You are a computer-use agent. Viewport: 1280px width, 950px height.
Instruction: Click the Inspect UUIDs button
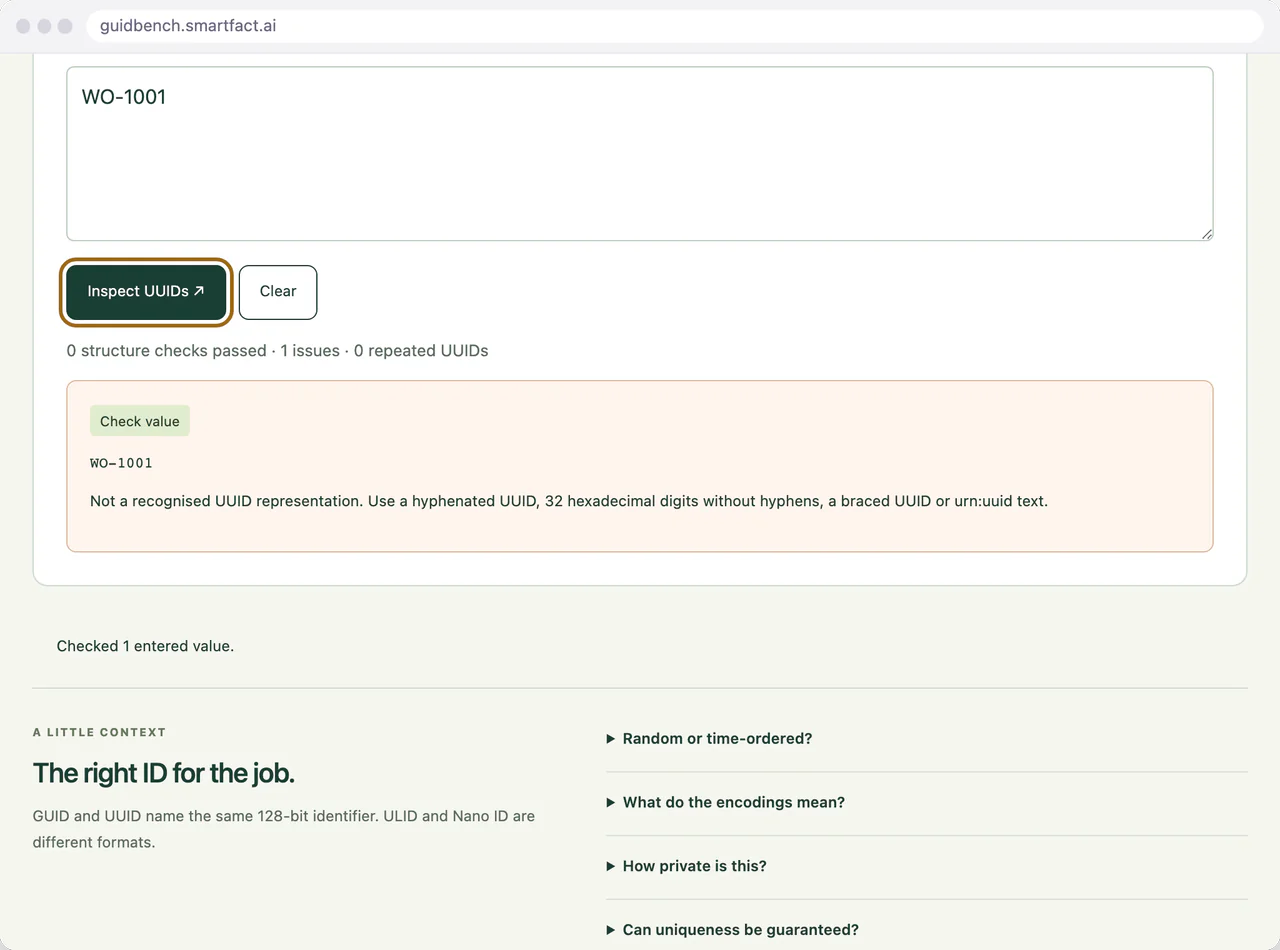pyautogui.click(x=146, y=292)
